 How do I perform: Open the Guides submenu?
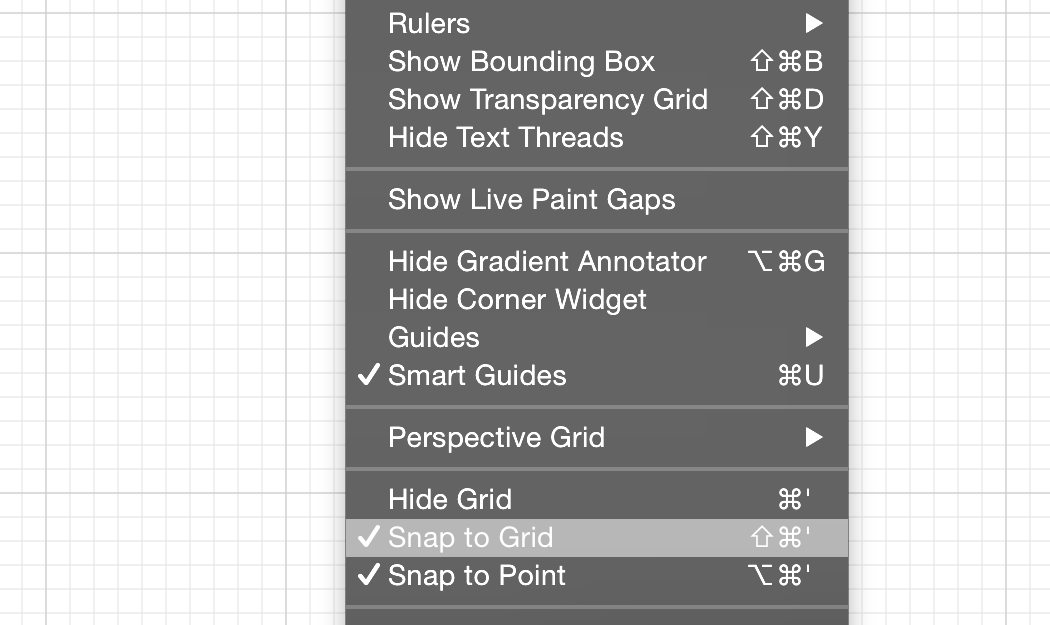(x=433, y=337)
